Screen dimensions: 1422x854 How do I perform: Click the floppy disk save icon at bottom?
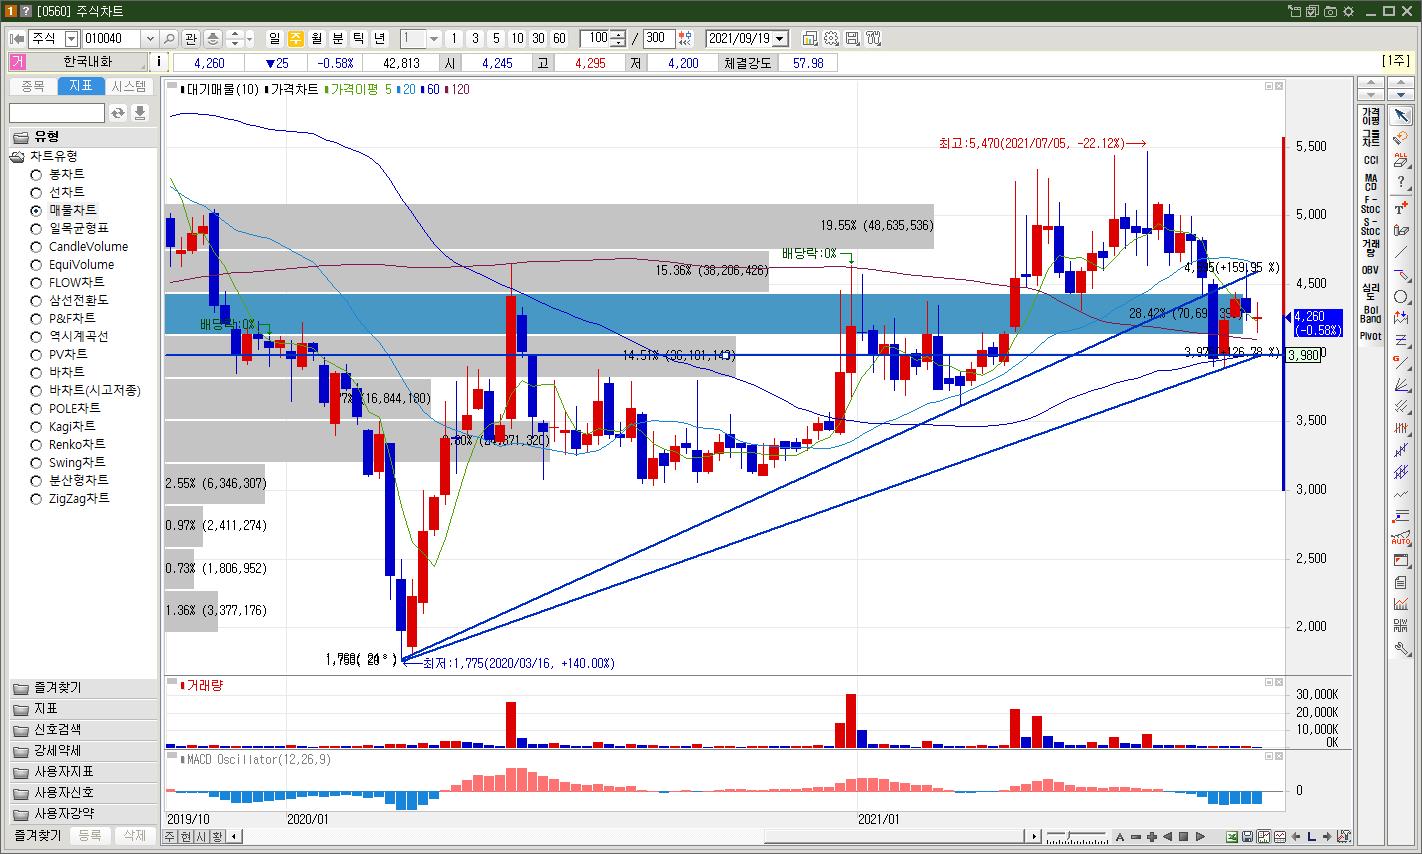pyautogui.click(x=1248, y=837)
